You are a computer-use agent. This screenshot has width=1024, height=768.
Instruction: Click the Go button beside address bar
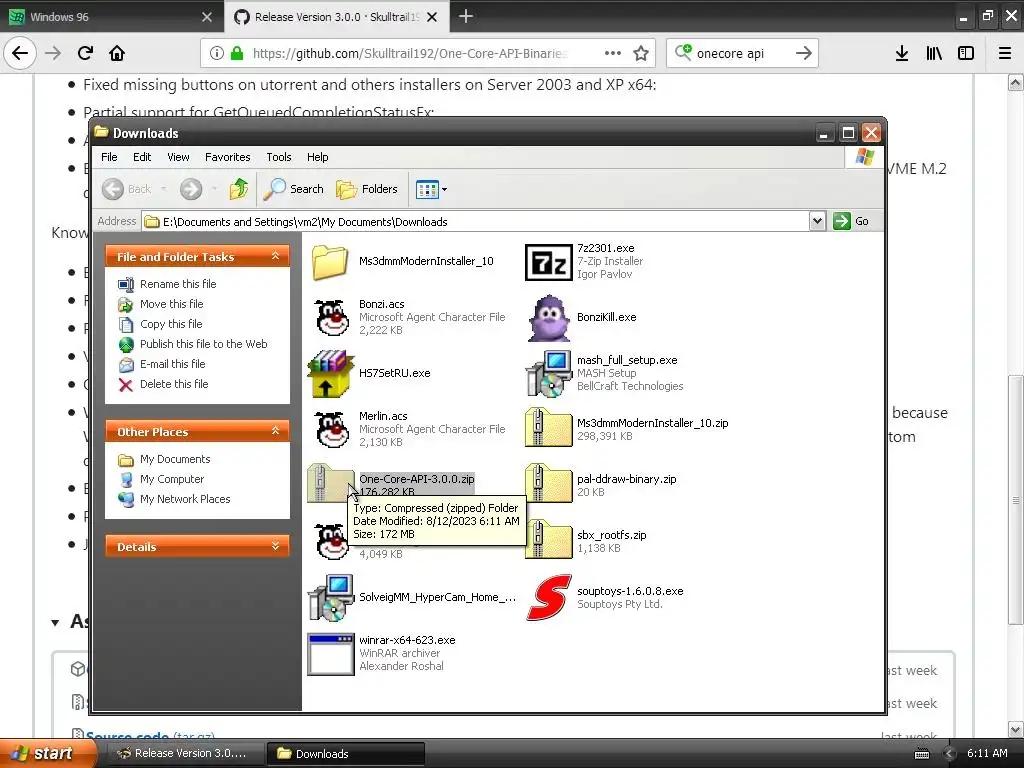point(852,221)
